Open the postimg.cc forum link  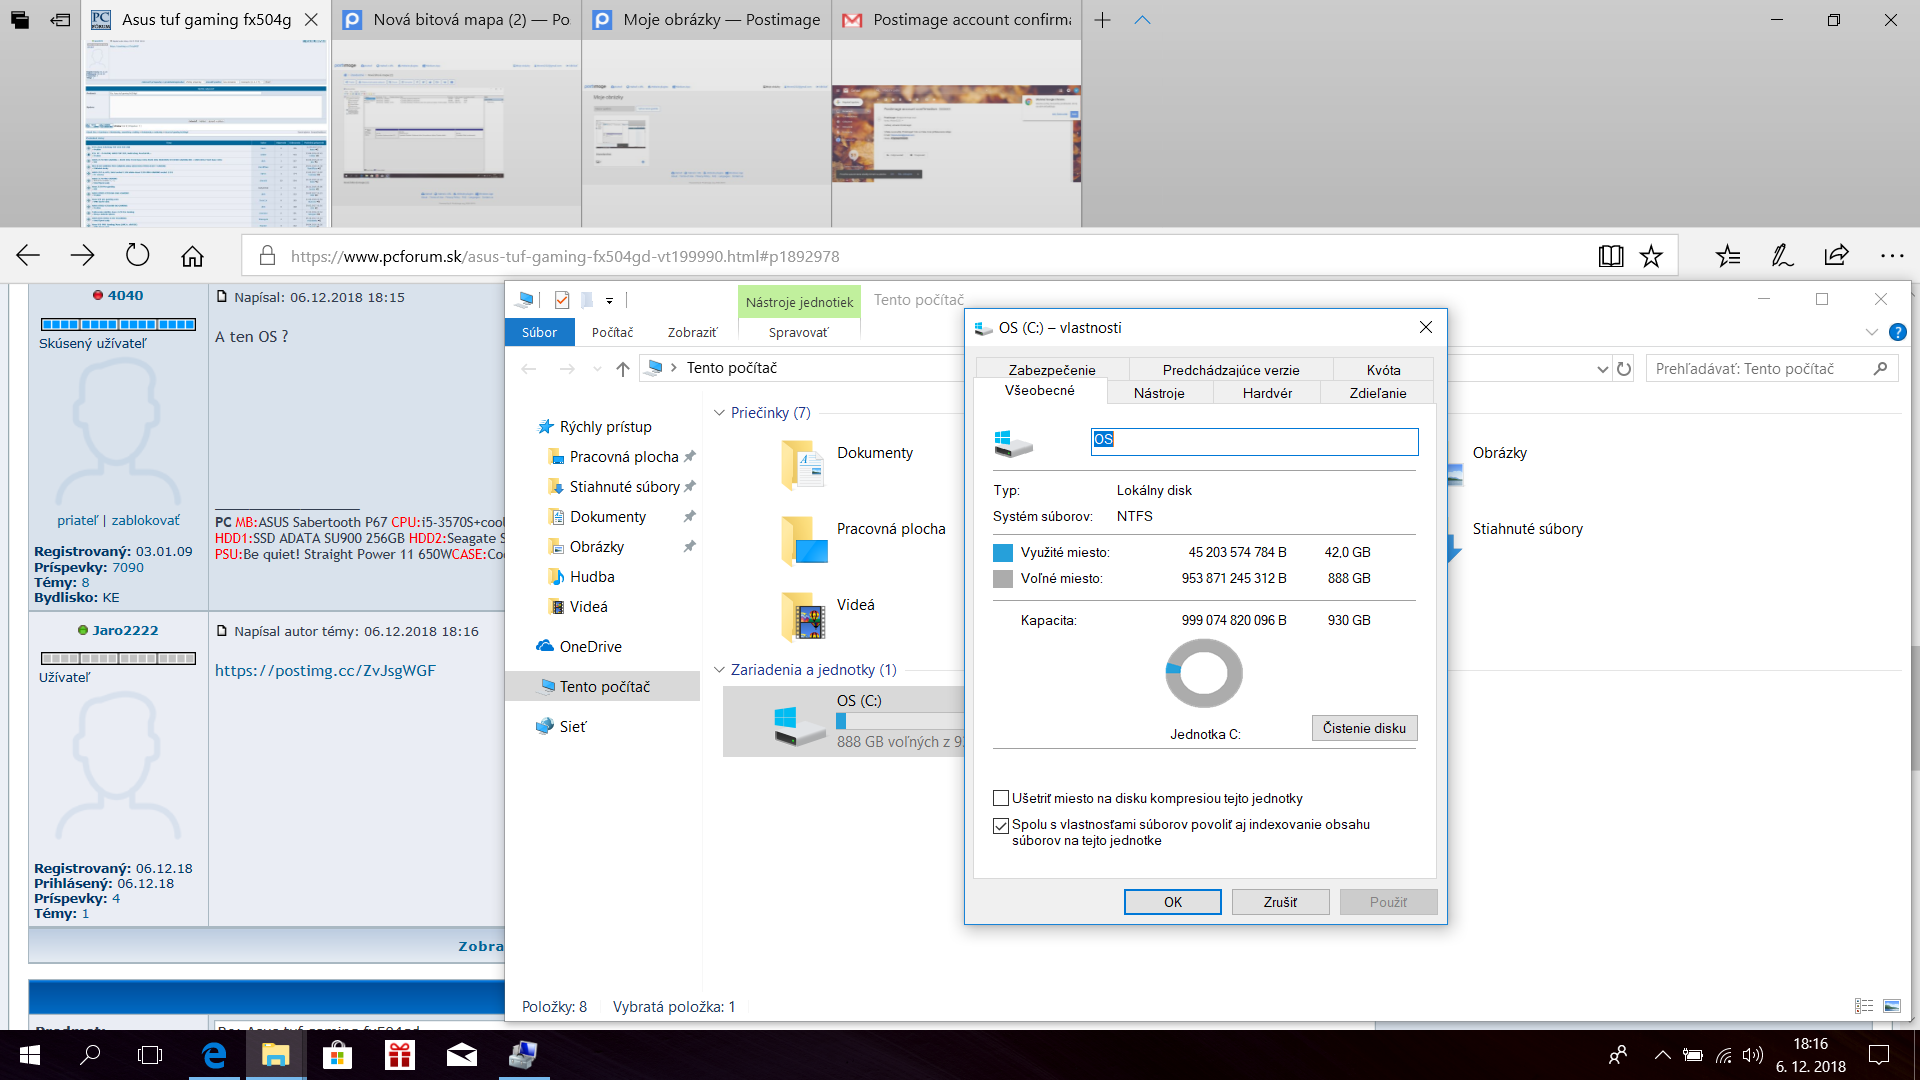325,671
